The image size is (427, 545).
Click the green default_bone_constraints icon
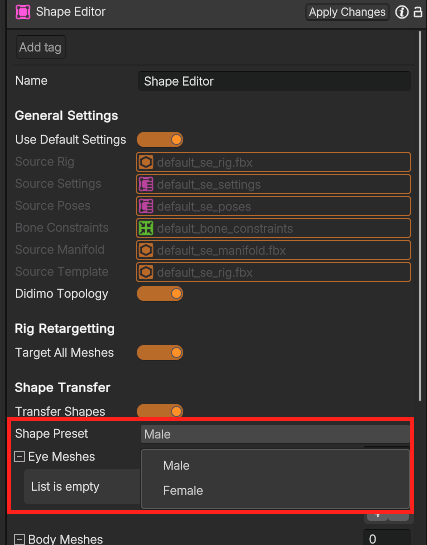[146, 228]
